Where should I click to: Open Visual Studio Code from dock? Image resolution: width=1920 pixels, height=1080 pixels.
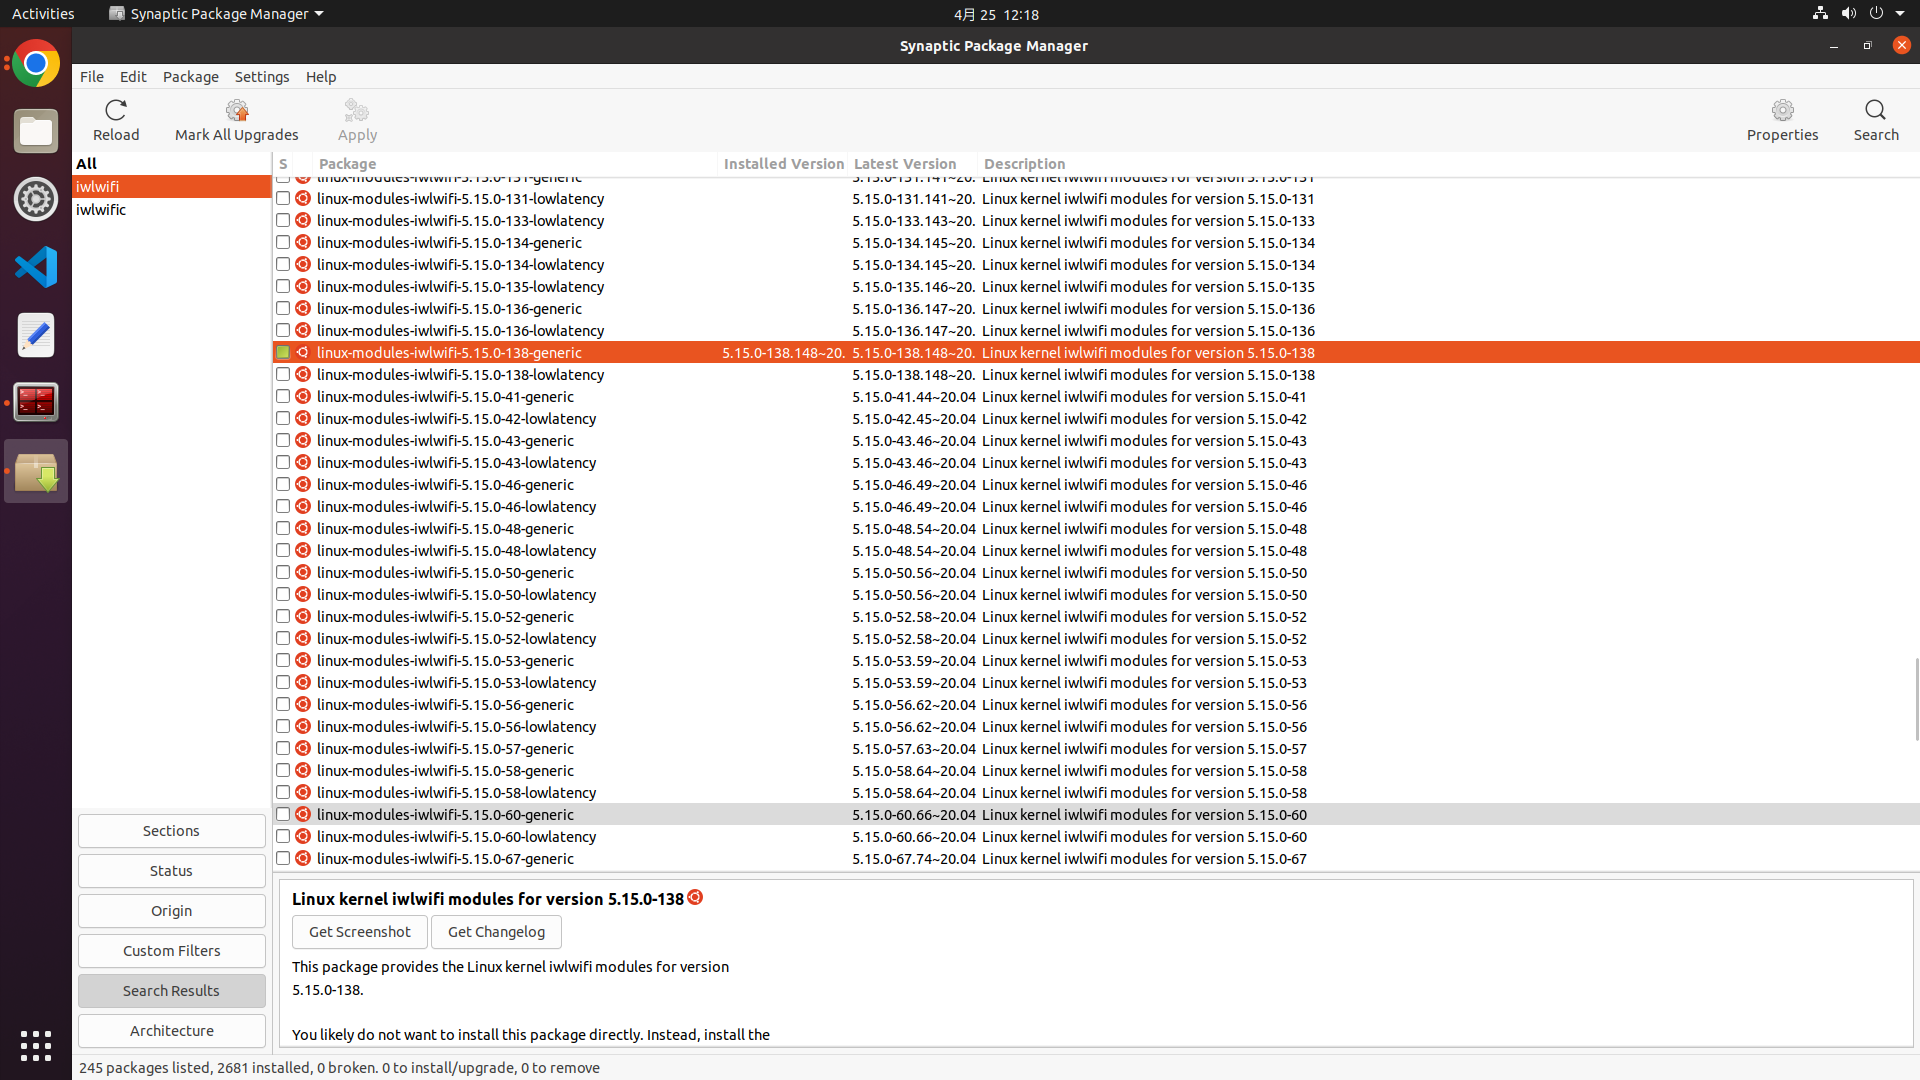pos(36,267)
